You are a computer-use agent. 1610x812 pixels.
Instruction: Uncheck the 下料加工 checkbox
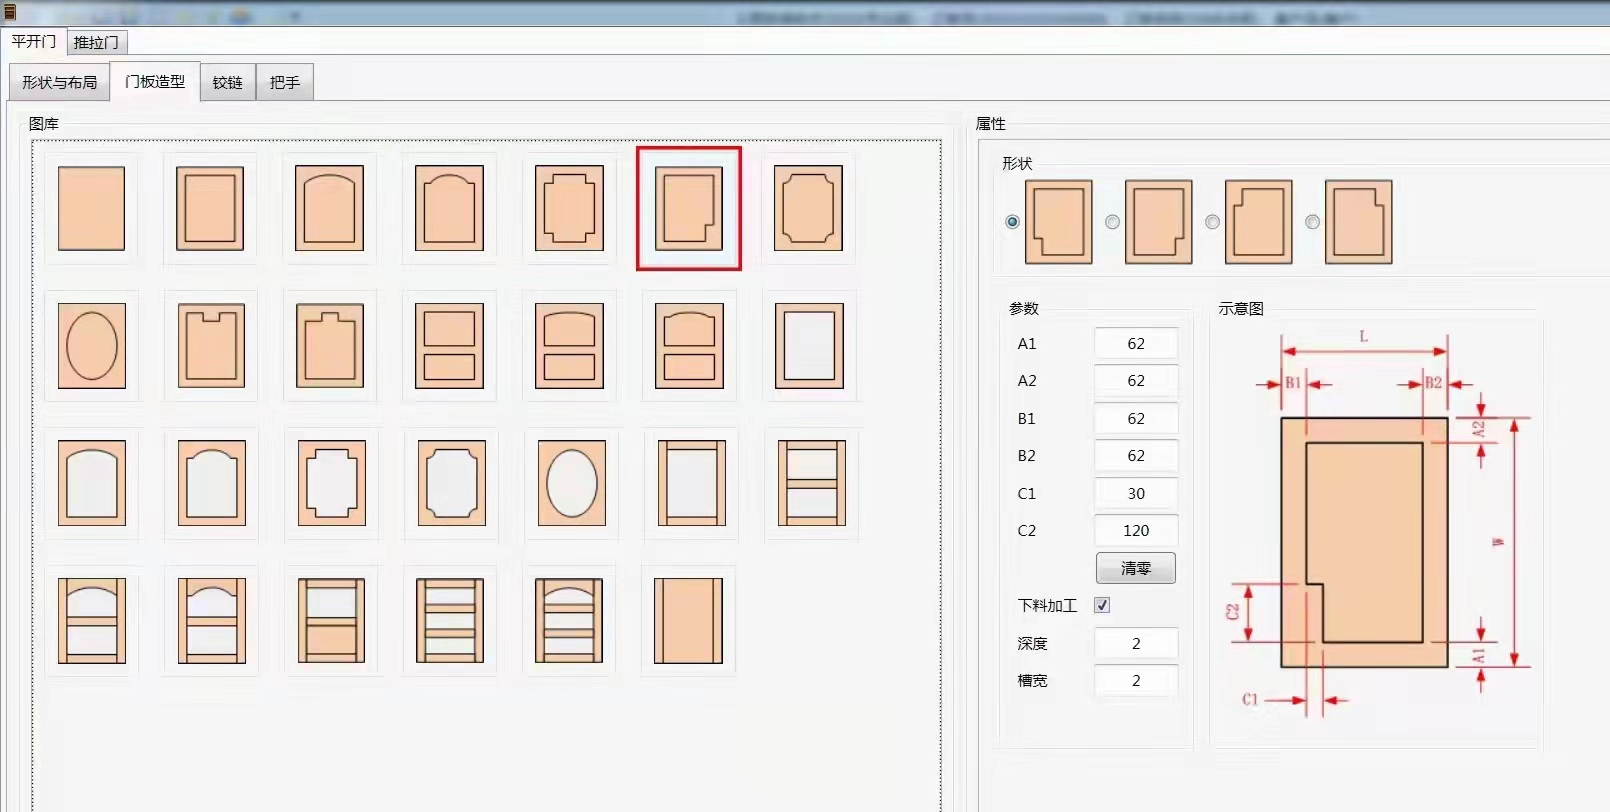click(x=1102, y=605)
